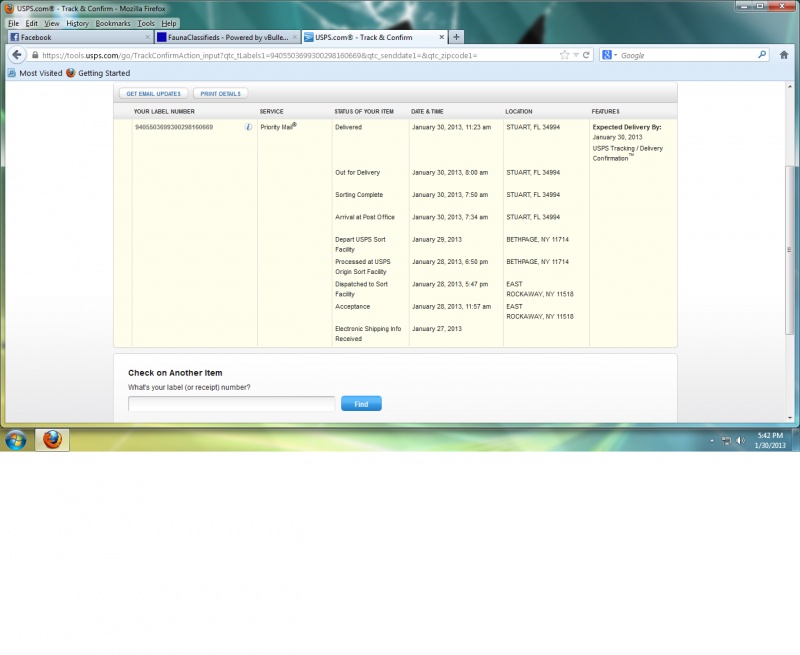Open the Edit menu

(x=32, y=23)
